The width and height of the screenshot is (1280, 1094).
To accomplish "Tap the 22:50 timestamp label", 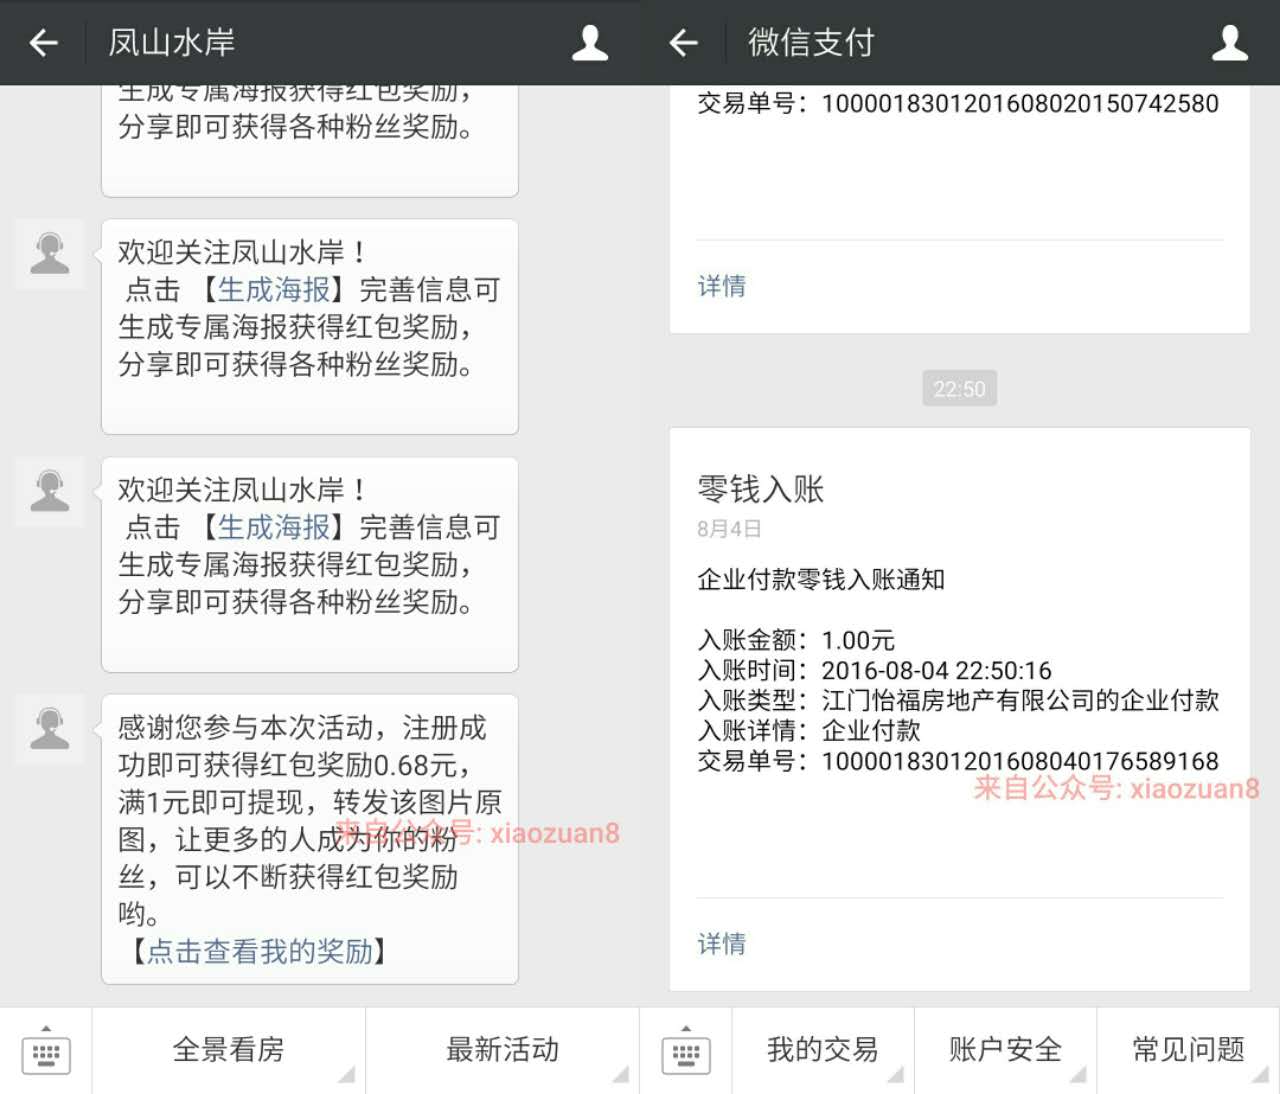I will (959, 389).
